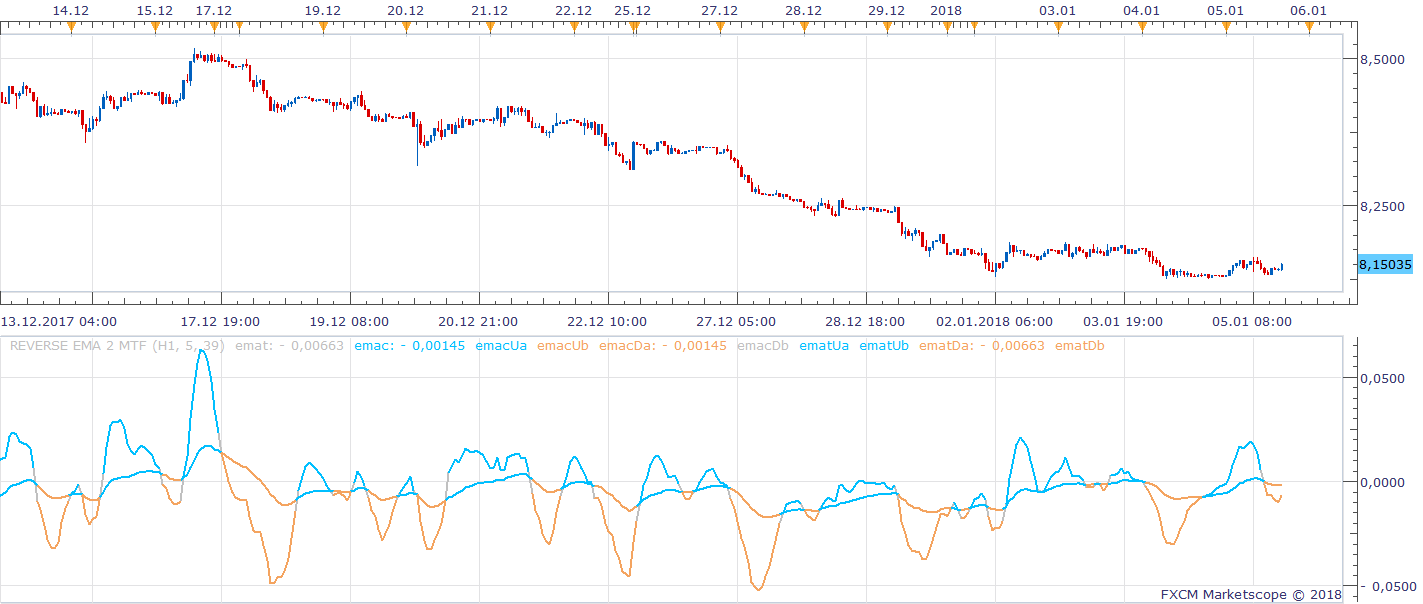Screen dimensions: 1423x604
Task: Select the REVERSE EMA 2 MTF indicator title
Action: (x=118, y=346)
